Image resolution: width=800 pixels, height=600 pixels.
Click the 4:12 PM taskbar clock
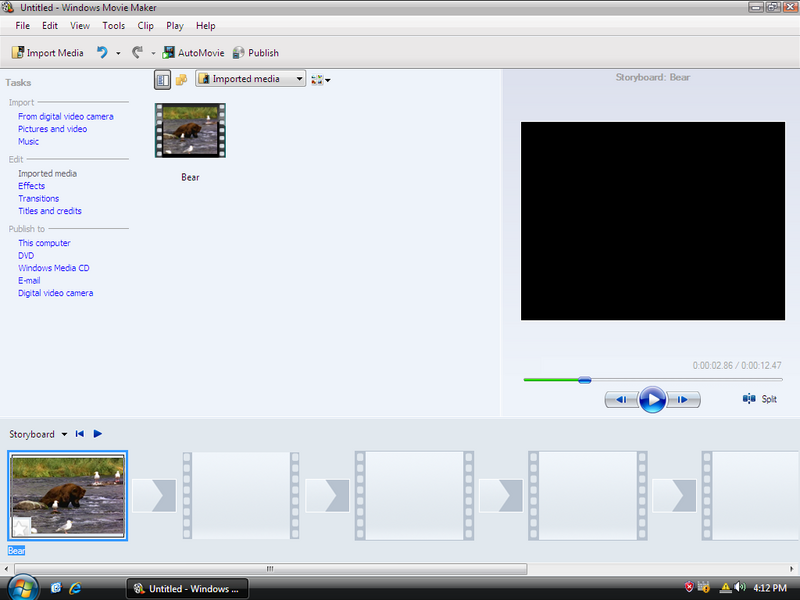(x=770, y=588)
